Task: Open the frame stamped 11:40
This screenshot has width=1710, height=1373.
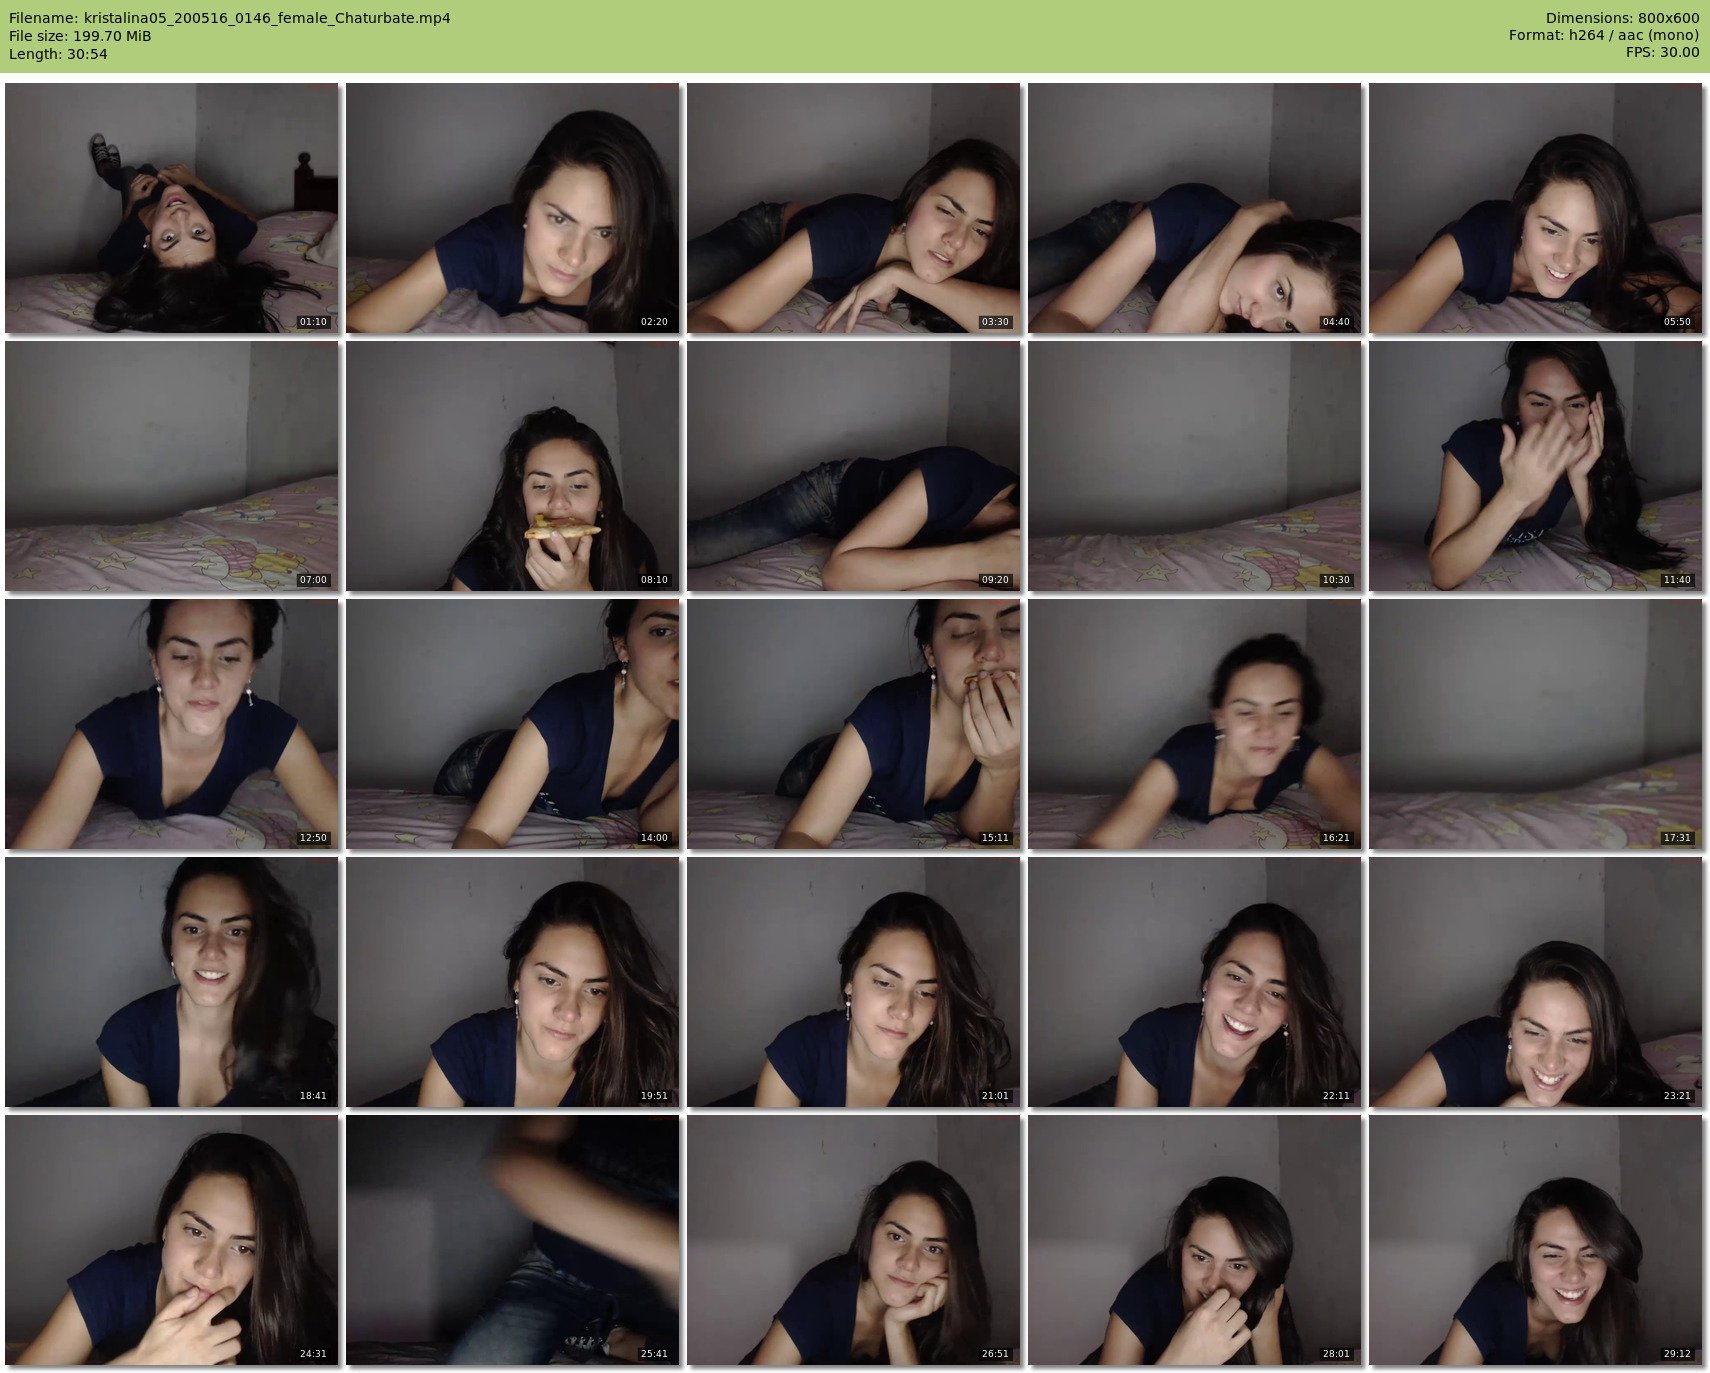Action: (x=1536, y=466)
